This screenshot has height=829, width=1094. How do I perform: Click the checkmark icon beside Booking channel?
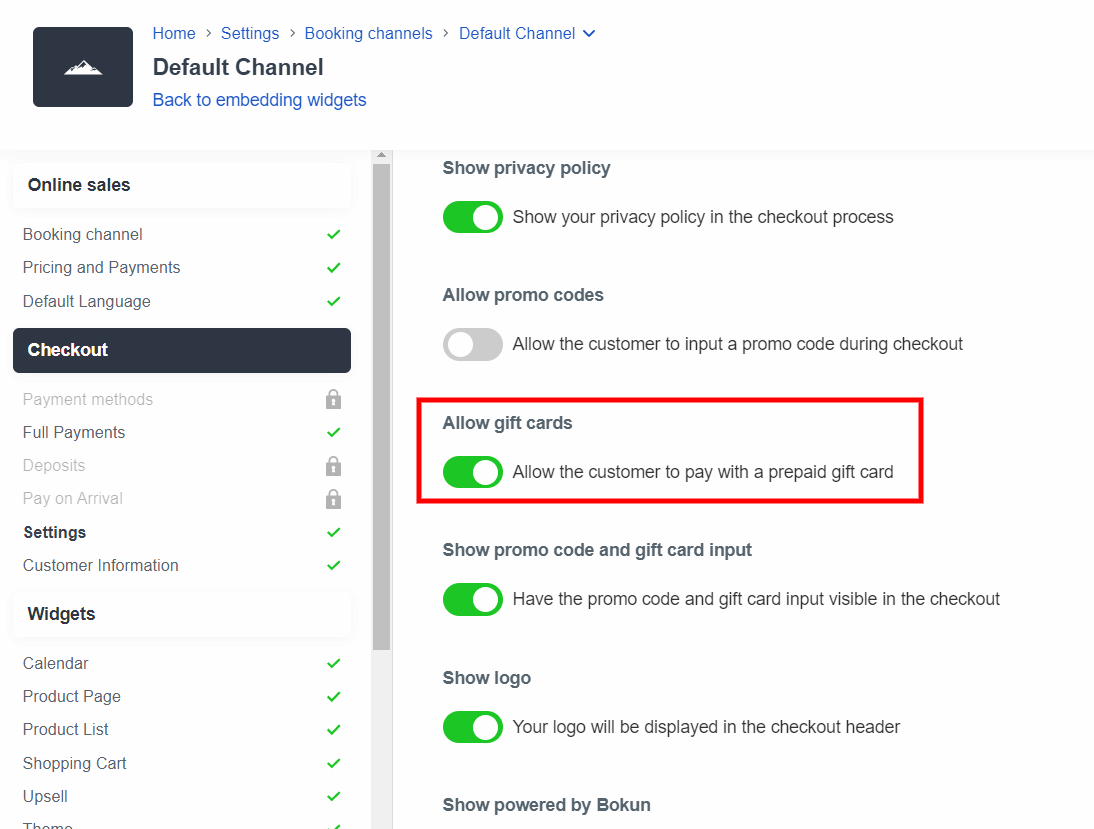click(334, 234)
